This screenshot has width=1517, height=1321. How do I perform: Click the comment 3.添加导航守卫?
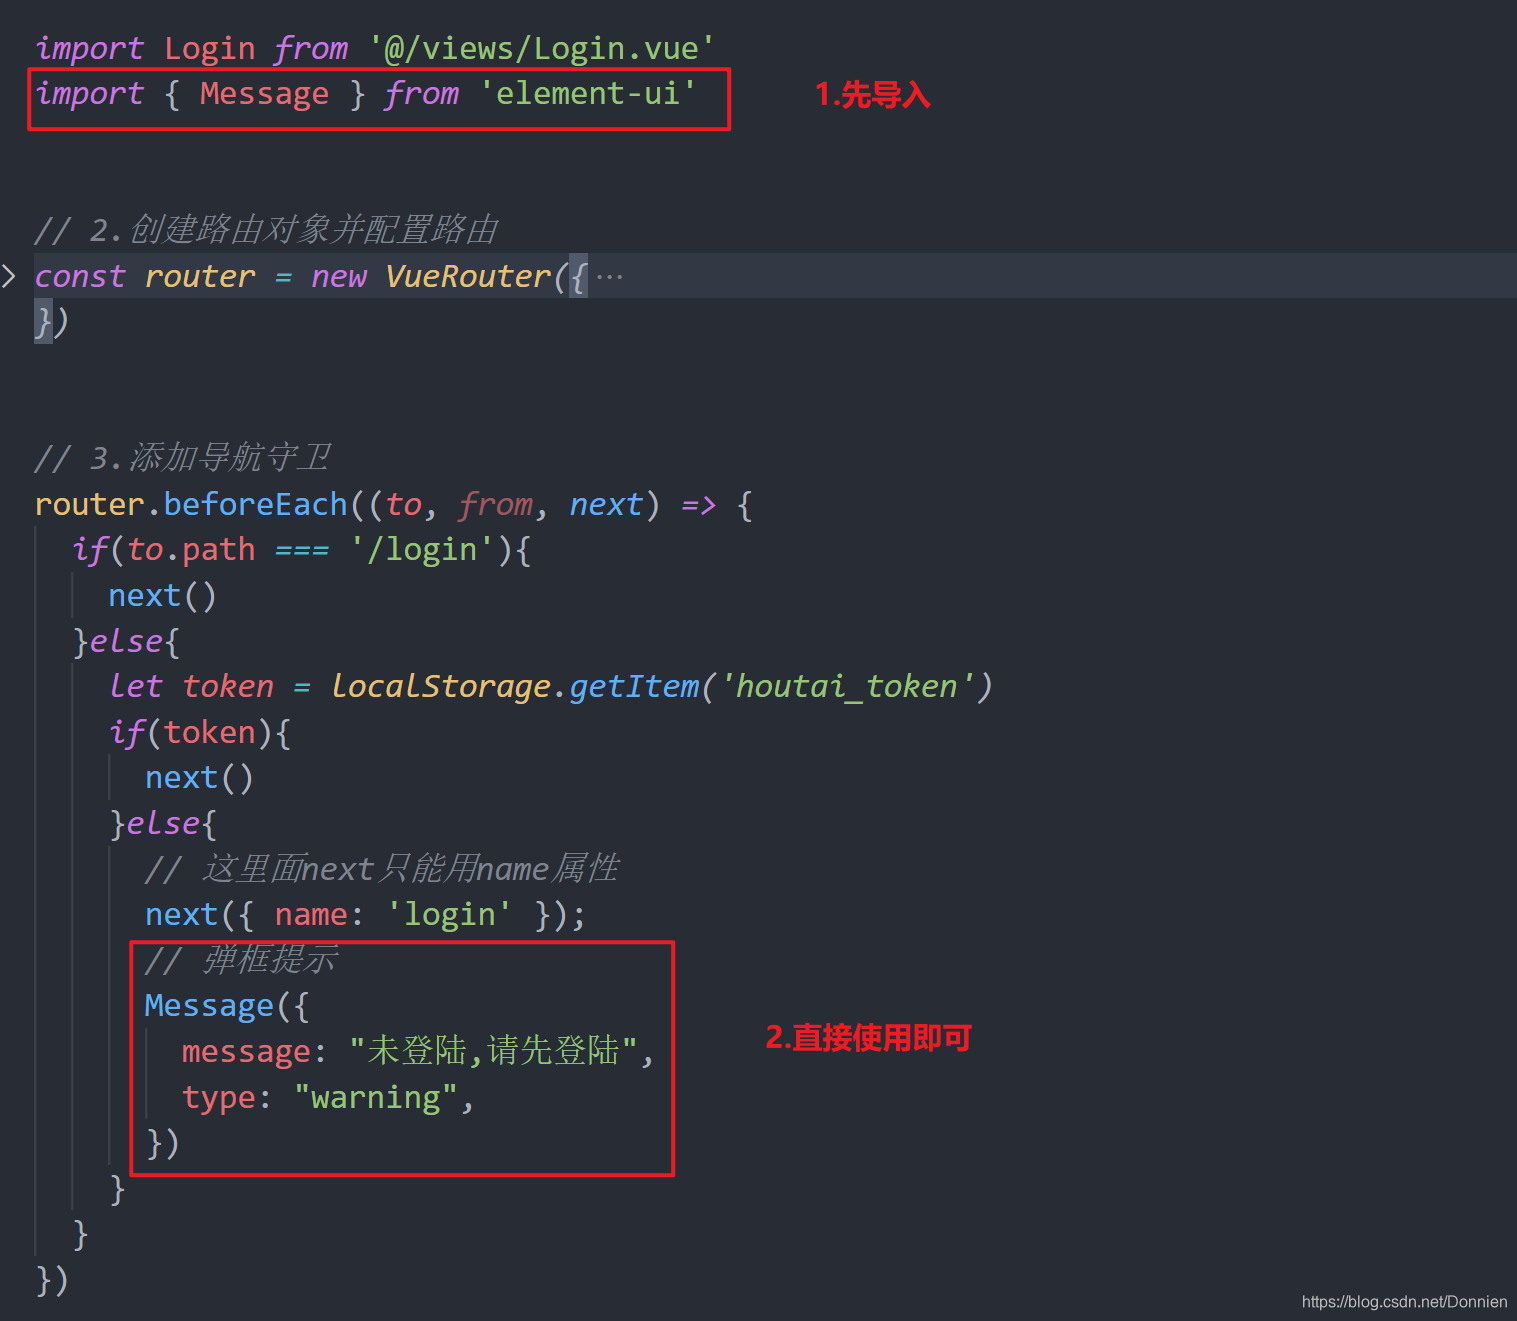[x=182, y=458]
